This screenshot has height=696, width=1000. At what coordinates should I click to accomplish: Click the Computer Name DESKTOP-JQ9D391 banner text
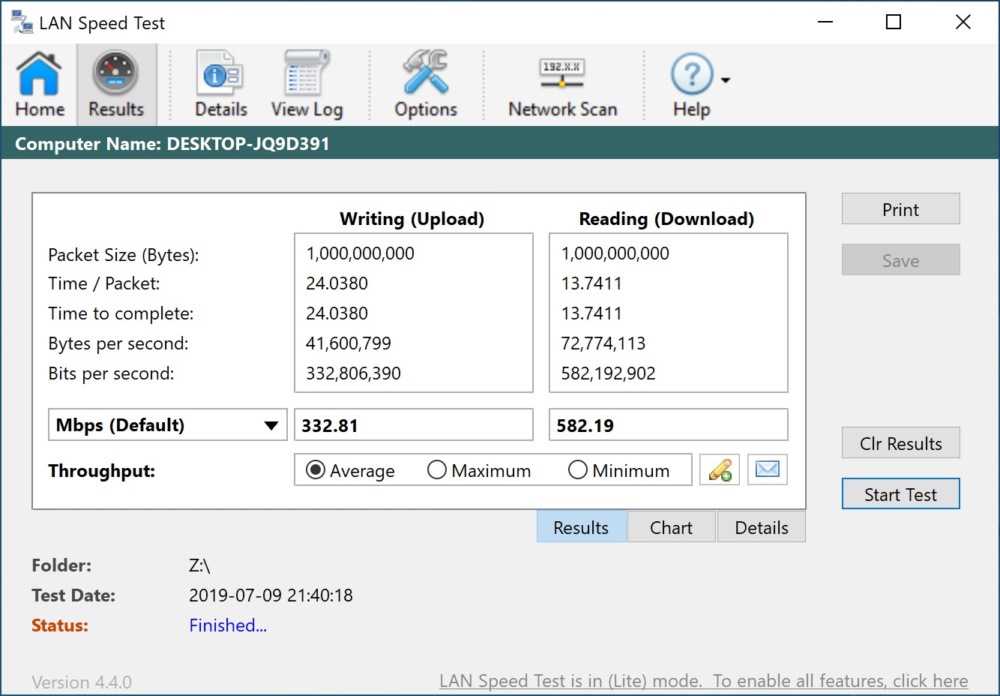pyautogui.click(x=172, y=144)
